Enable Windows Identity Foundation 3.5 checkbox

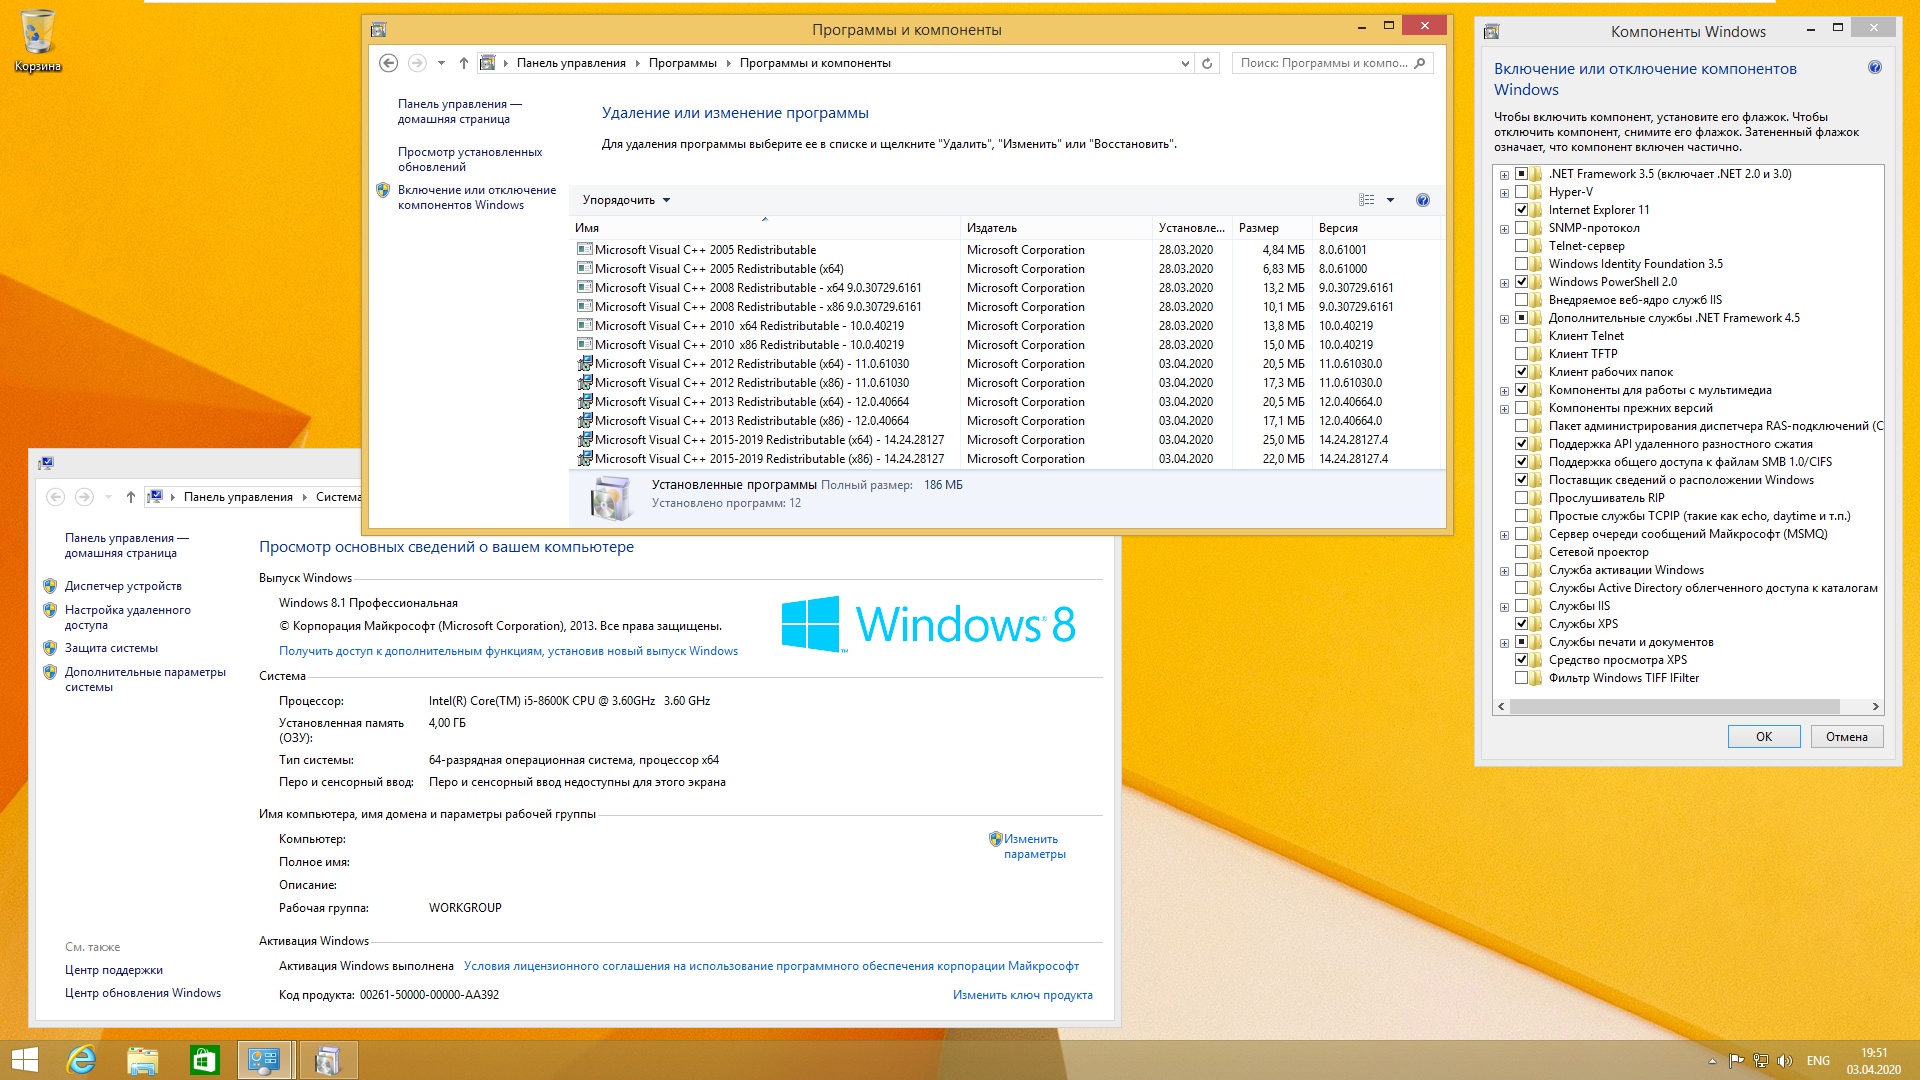(x=1521, y=264)
